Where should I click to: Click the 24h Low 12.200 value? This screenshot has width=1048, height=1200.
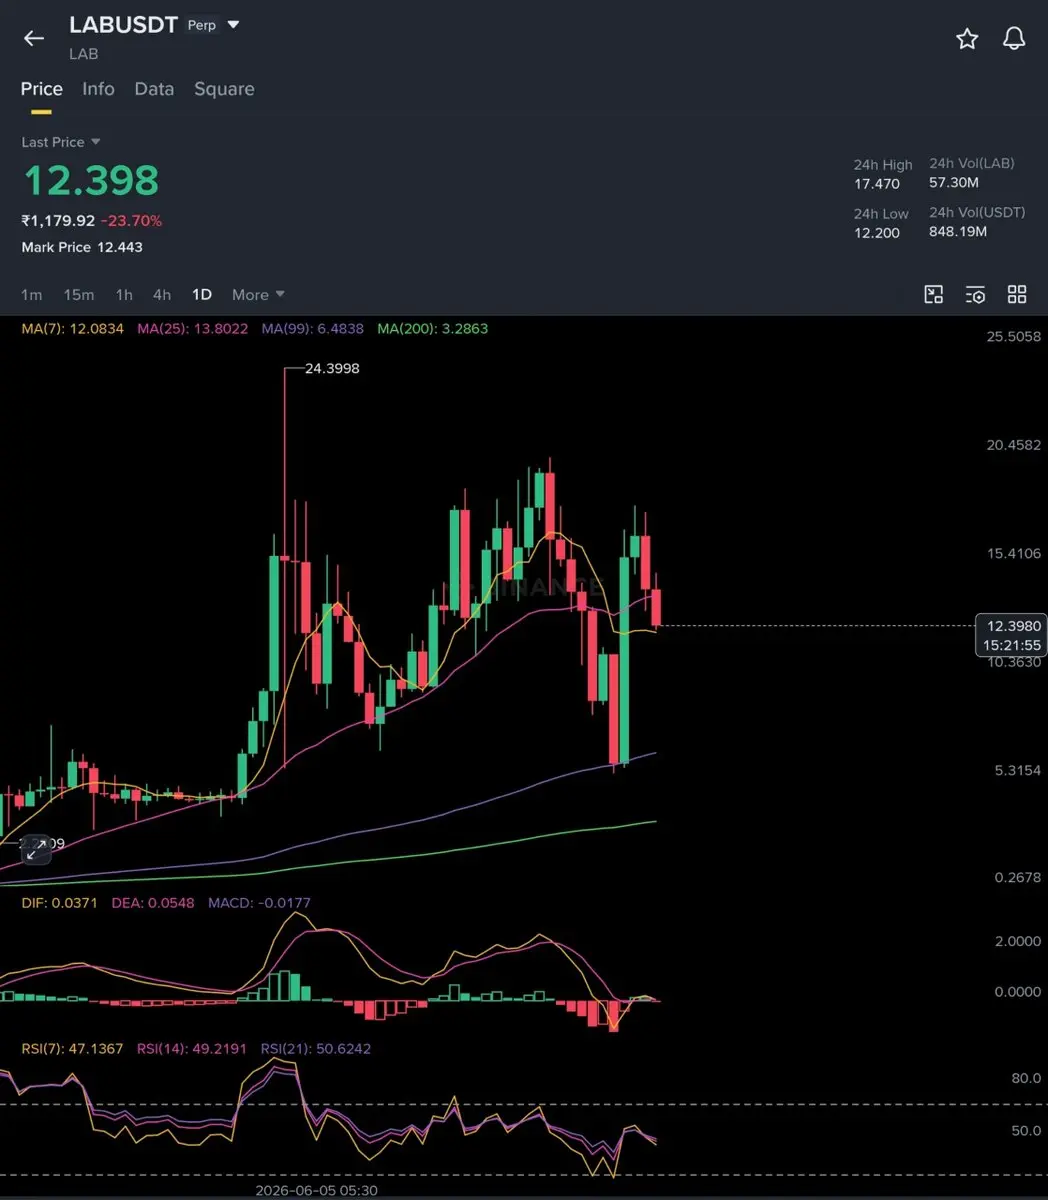pos(877,233)
